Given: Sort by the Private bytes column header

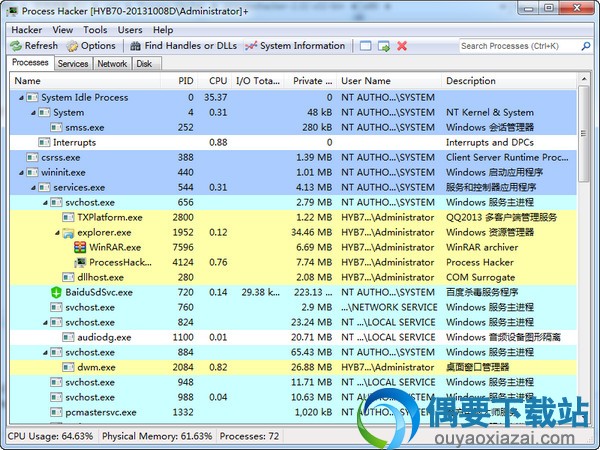Looking at the screenshot, I should point(310,81).
